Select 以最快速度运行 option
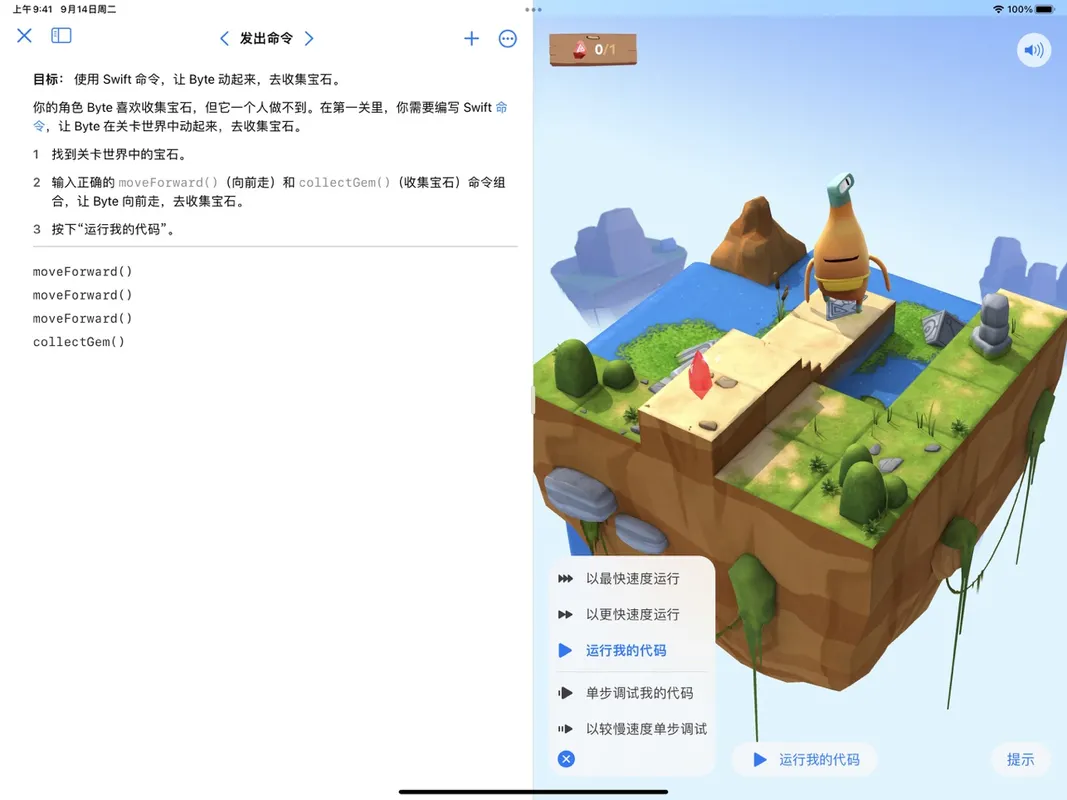 point(631,579)
